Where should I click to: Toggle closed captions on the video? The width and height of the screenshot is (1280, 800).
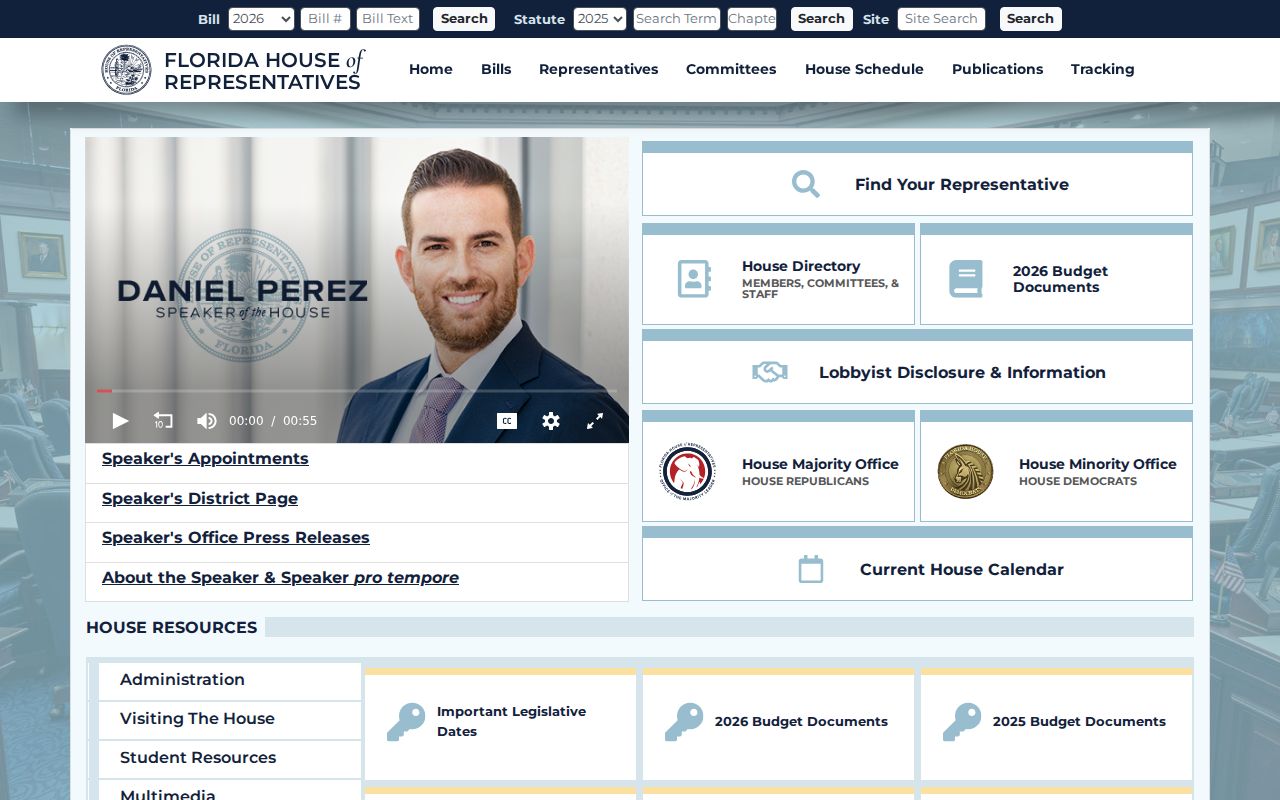(507, 421)
